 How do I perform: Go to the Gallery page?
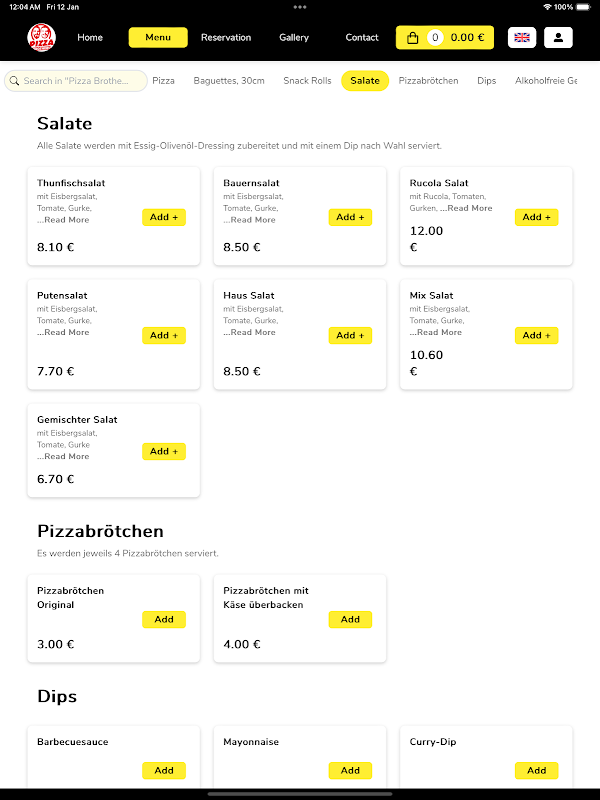[294, 38]
